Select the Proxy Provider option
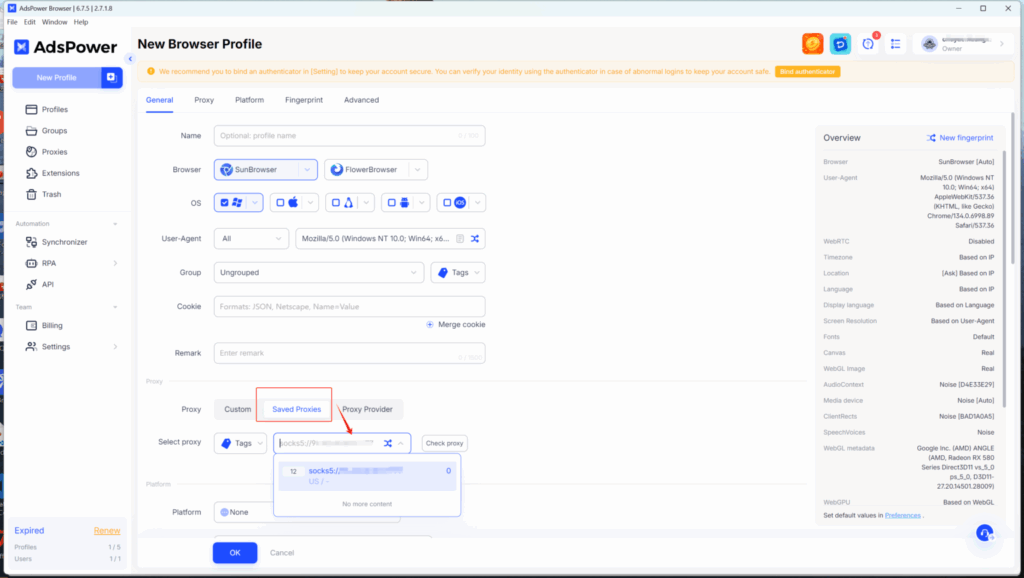The width and height of the screenshot is (1024, 578). point(368,409)
